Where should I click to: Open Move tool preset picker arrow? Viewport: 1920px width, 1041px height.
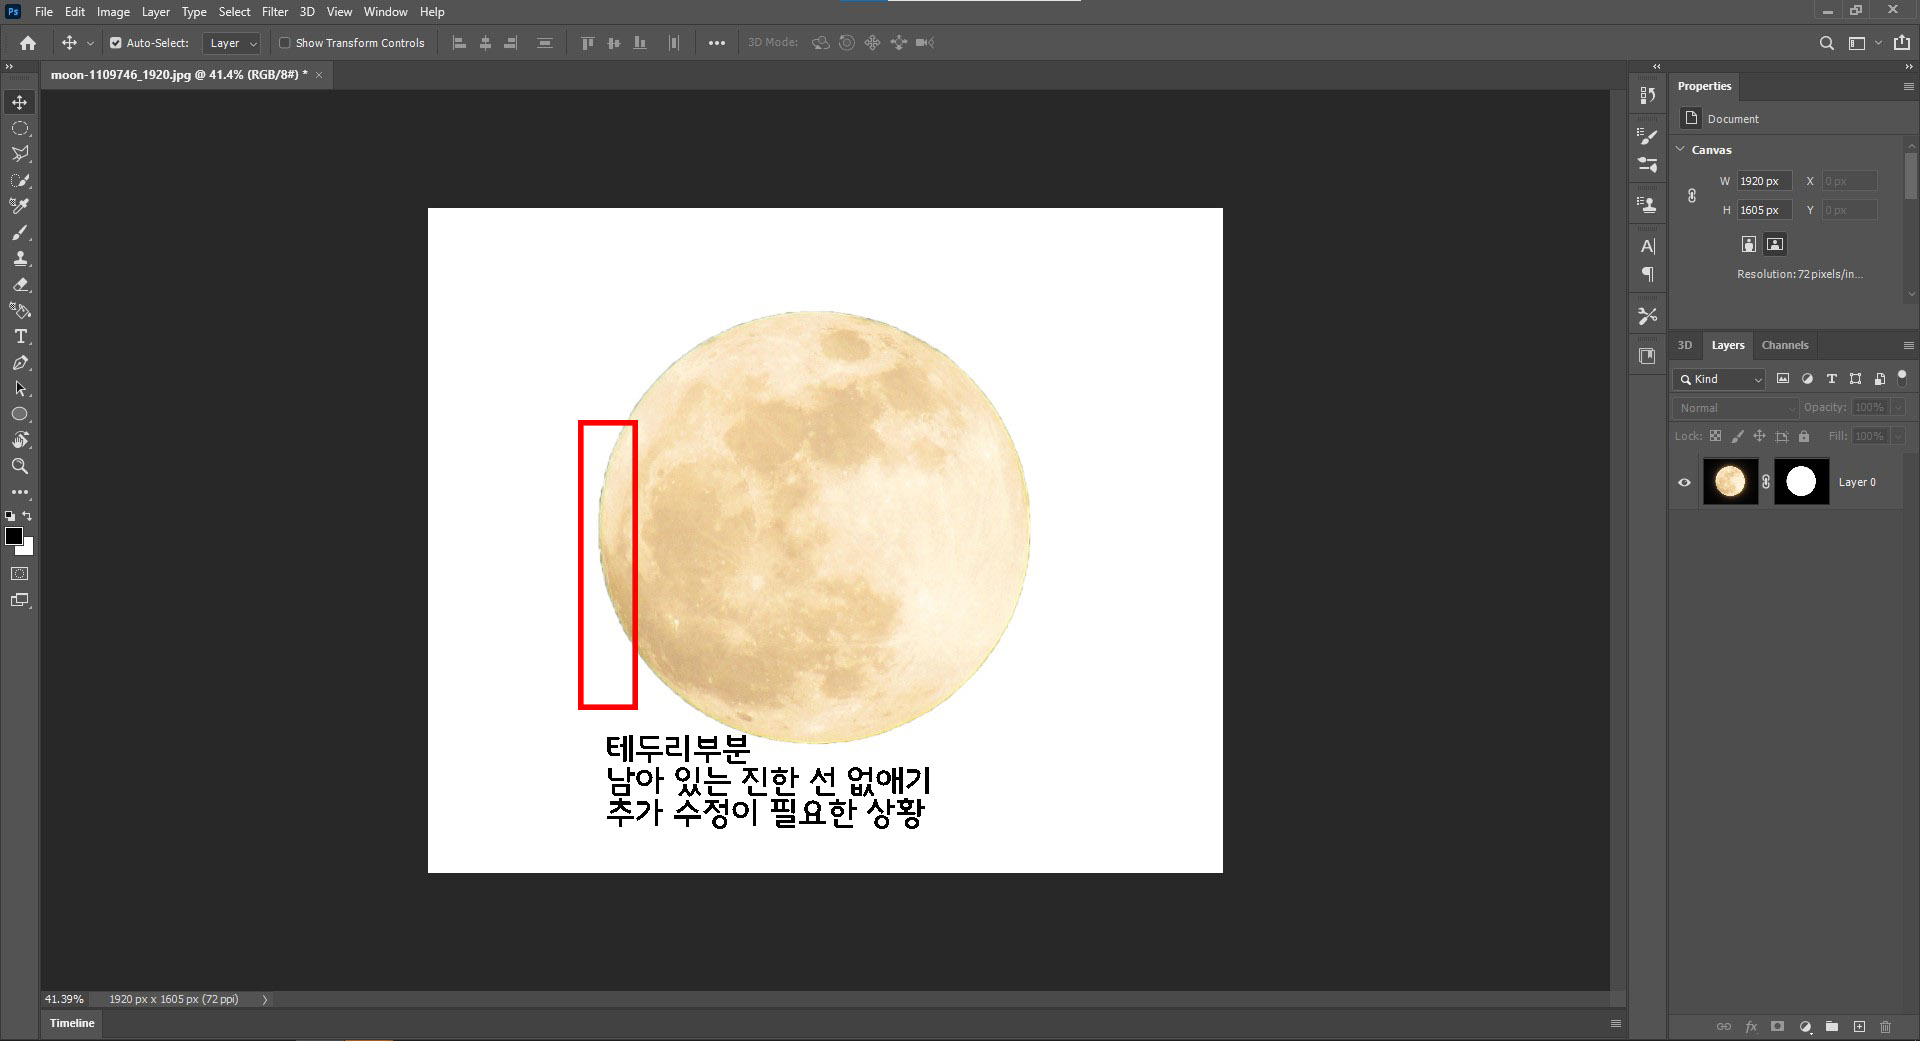tap(90, 43)
